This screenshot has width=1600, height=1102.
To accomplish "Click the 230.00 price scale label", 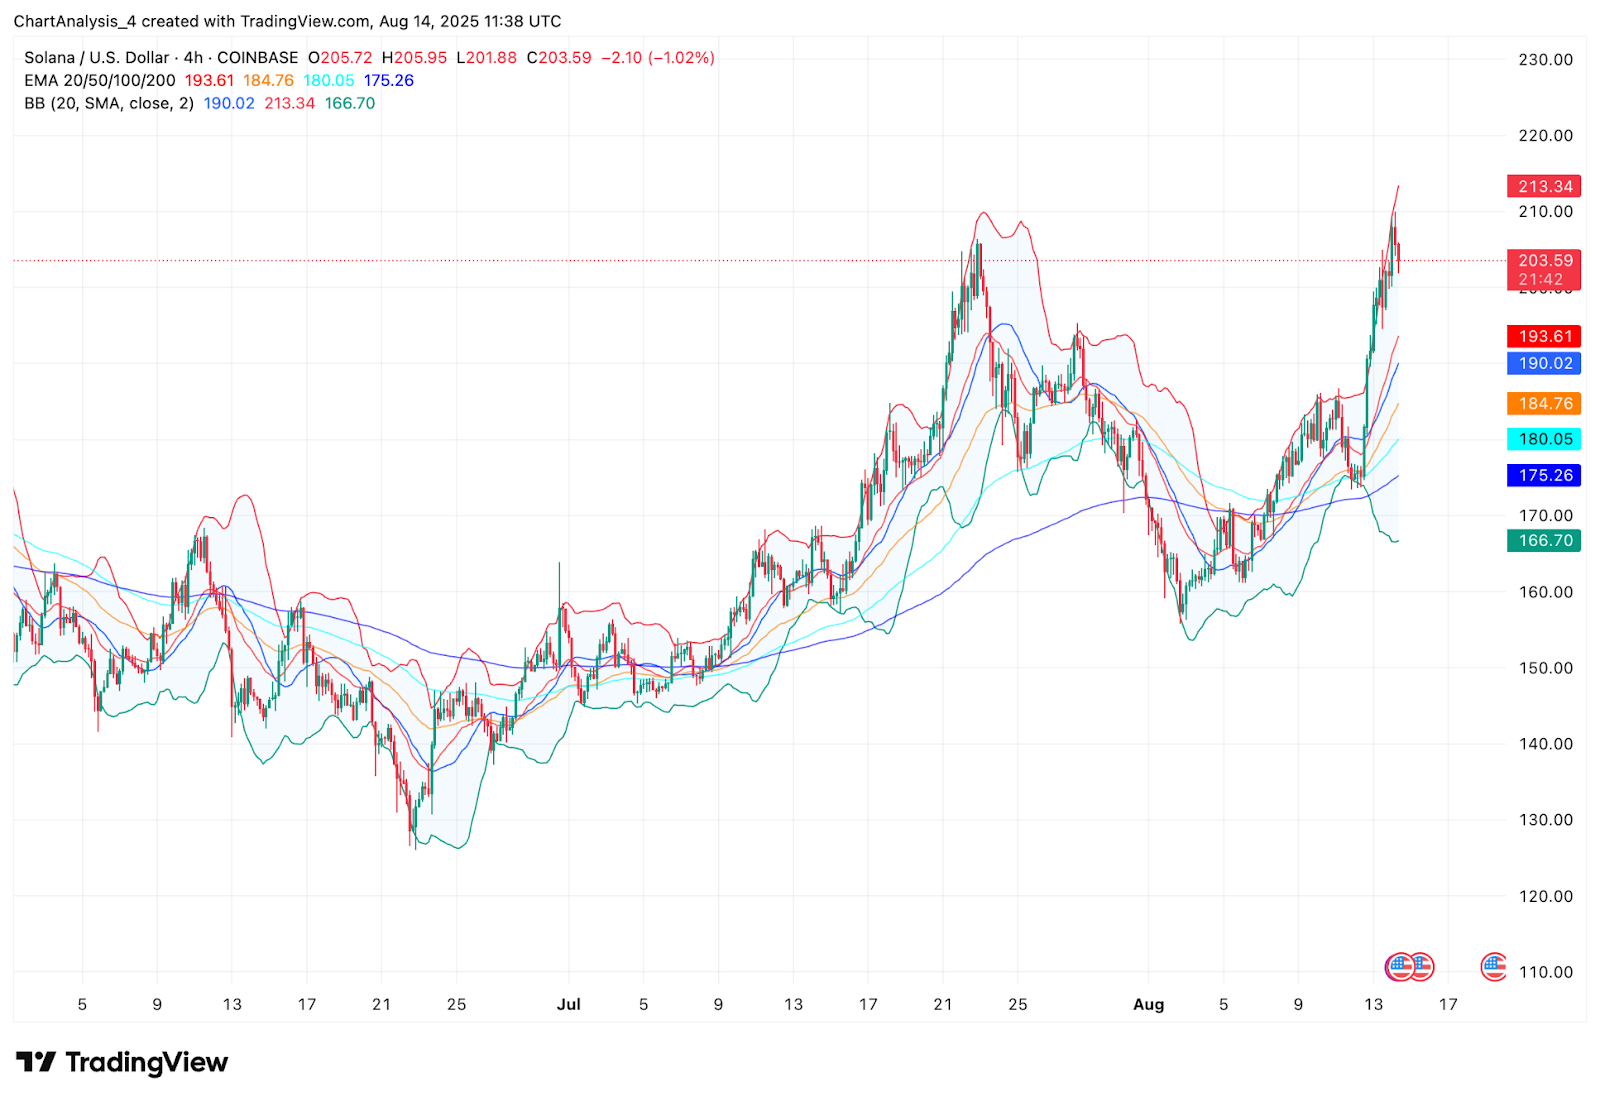I will [1546, 60].
